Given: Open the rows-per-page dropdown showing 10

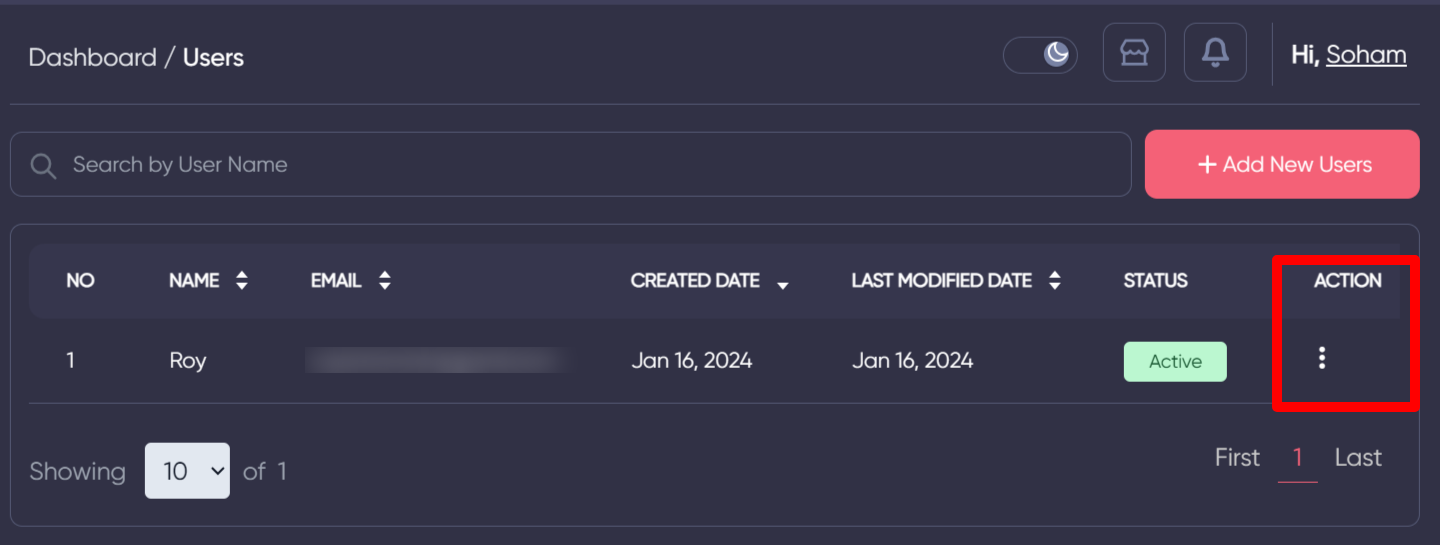Looking at the screenshot, I should [187, 471].
